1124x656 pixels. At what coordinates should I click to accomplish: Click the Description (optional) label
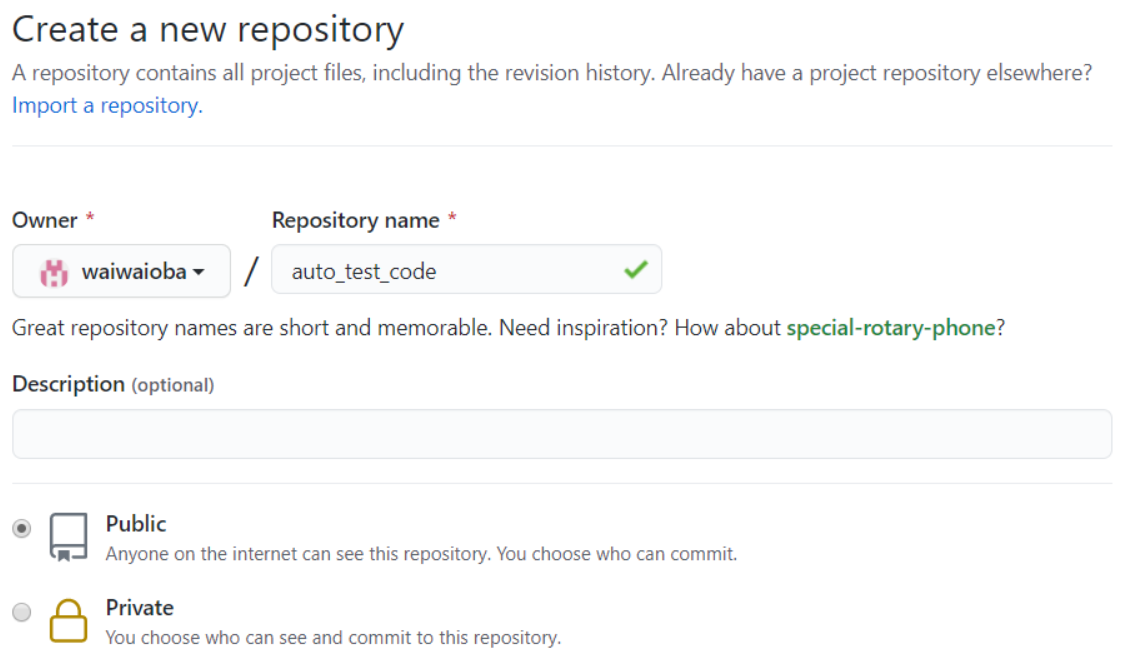click(x=113, y=385)
